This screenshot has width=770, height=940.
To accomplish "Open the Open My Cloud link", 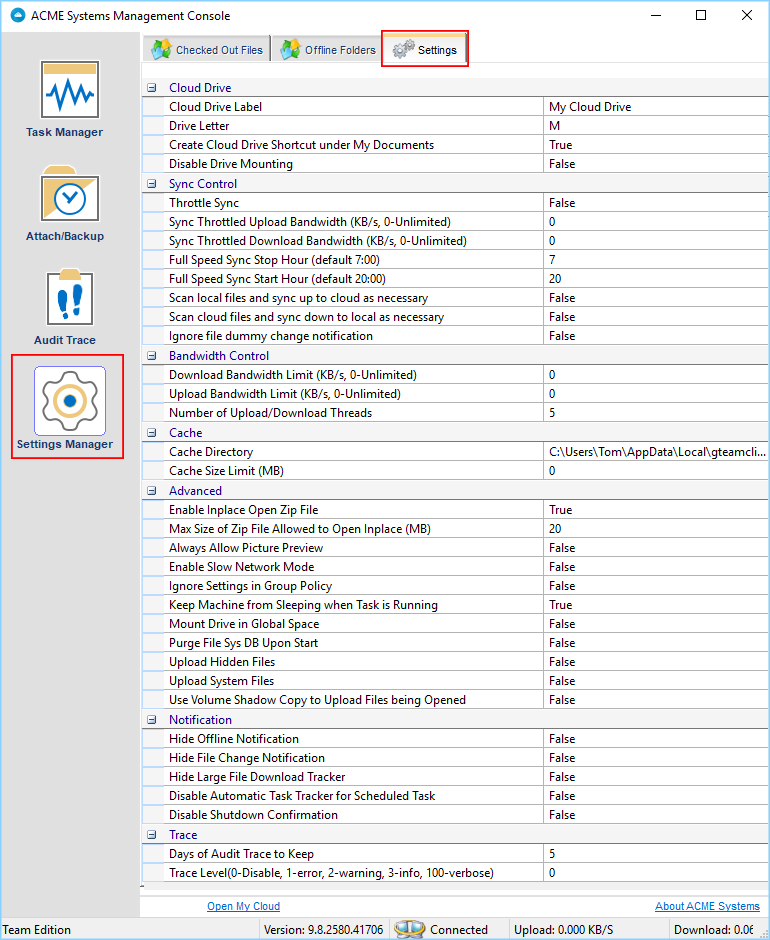I will pyautogui.click(x=243, y=906).
